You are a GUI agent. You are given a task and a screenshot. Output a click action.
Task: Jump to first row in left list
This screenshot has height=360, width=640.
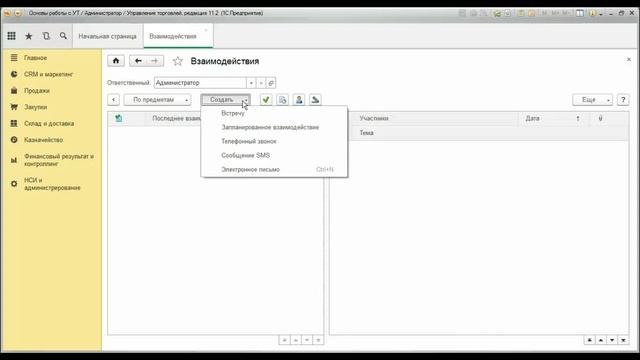point(284,340)
